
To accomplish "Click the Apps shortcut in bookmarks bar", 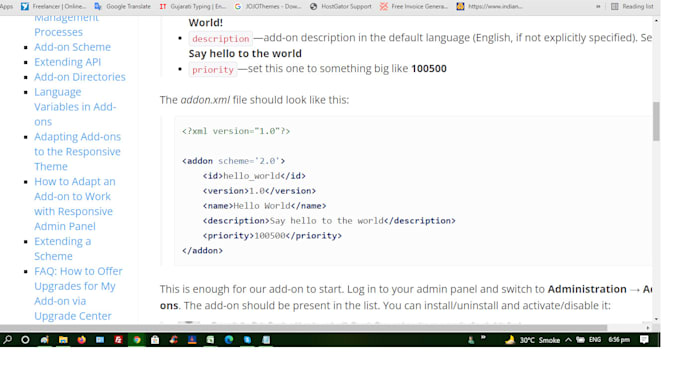I will click(x=6, y=7).
